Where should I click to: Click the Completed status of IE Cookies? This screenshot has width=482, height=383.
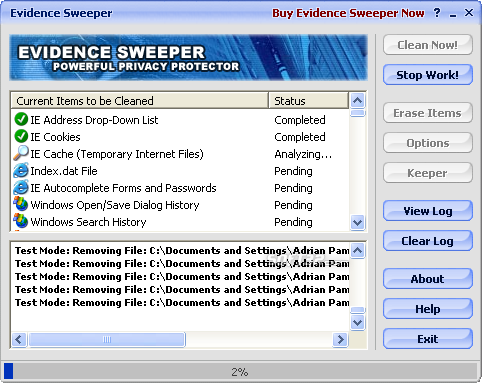point(300,137)
